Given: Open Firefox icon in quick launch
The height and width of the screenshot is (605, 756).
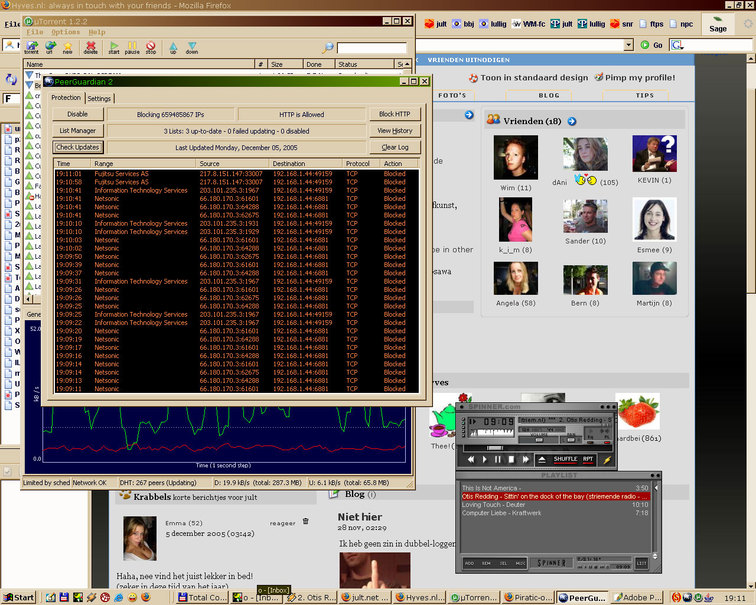Looking at the screenshot, I should click(x=146, y=597).
